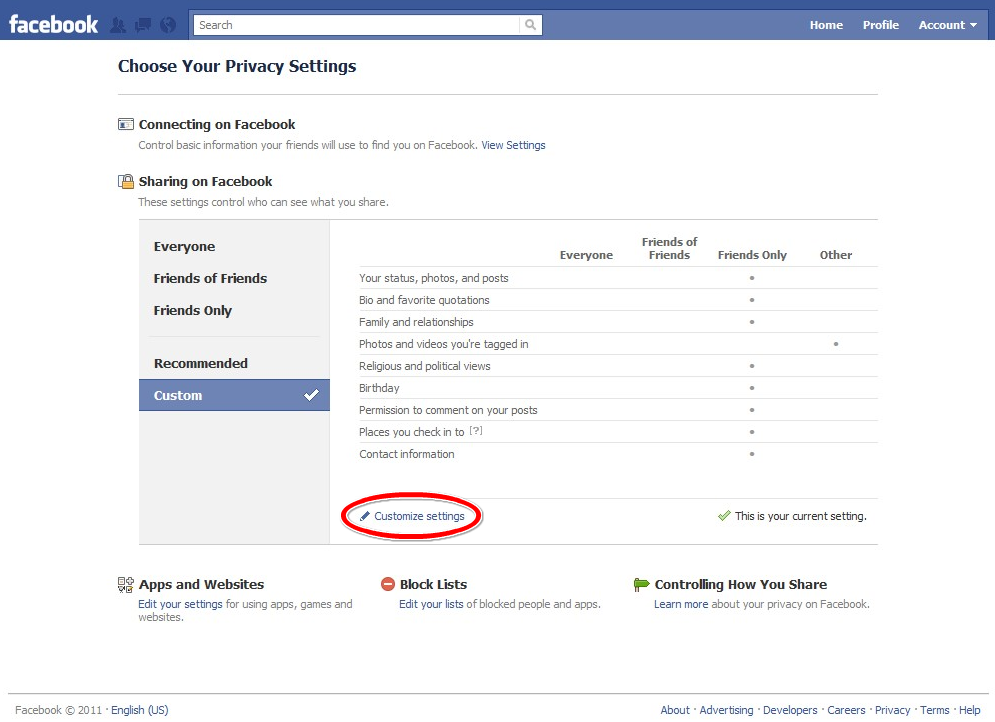
Task: Go to the Home page
Action: click(826, 25)
